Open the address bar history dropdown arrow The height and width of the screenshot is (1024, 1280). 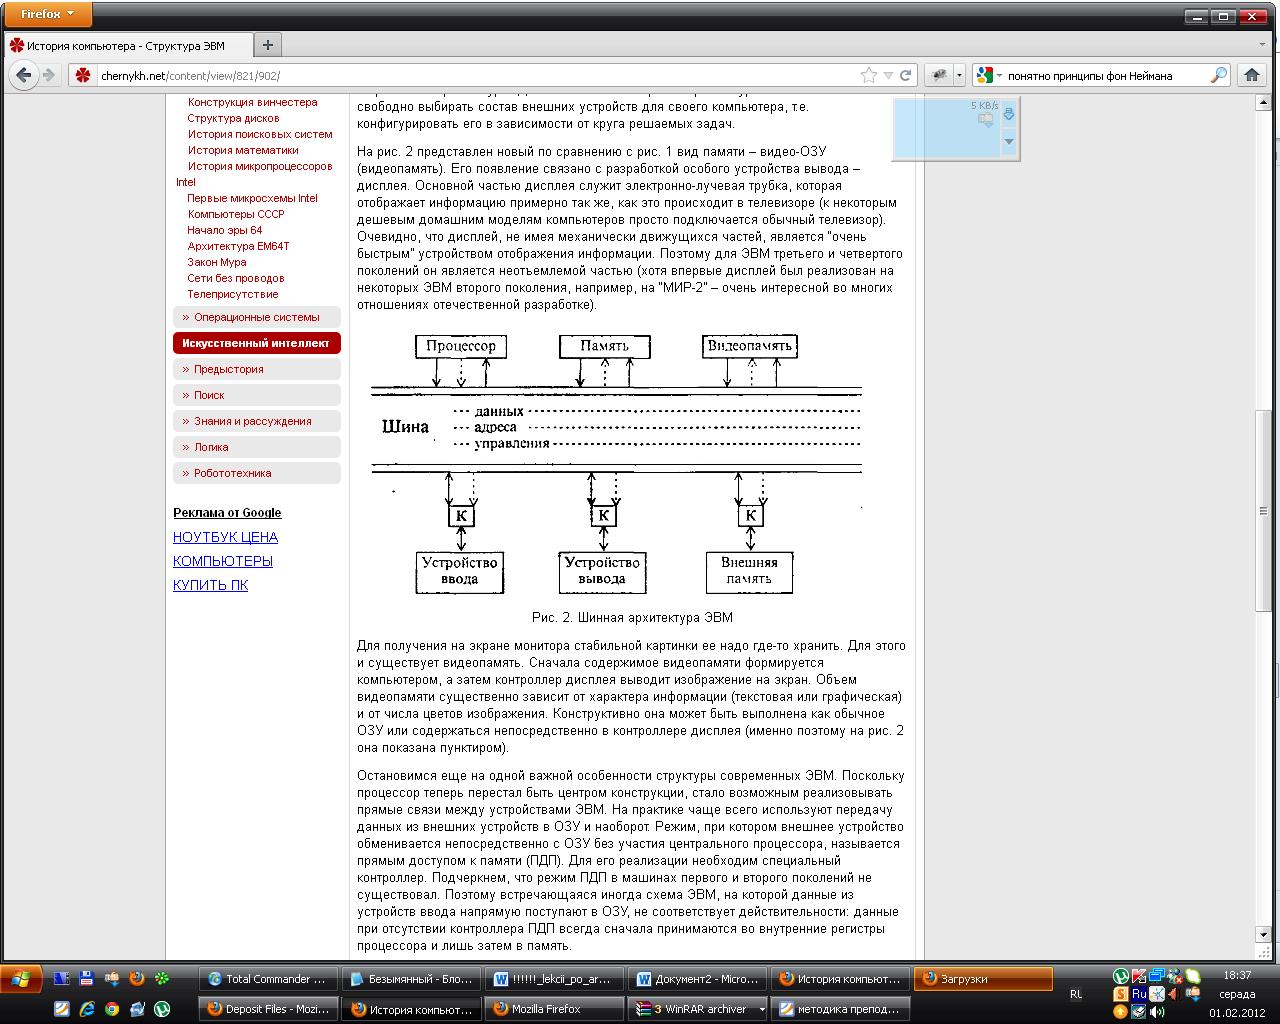[x=888, y=75]
